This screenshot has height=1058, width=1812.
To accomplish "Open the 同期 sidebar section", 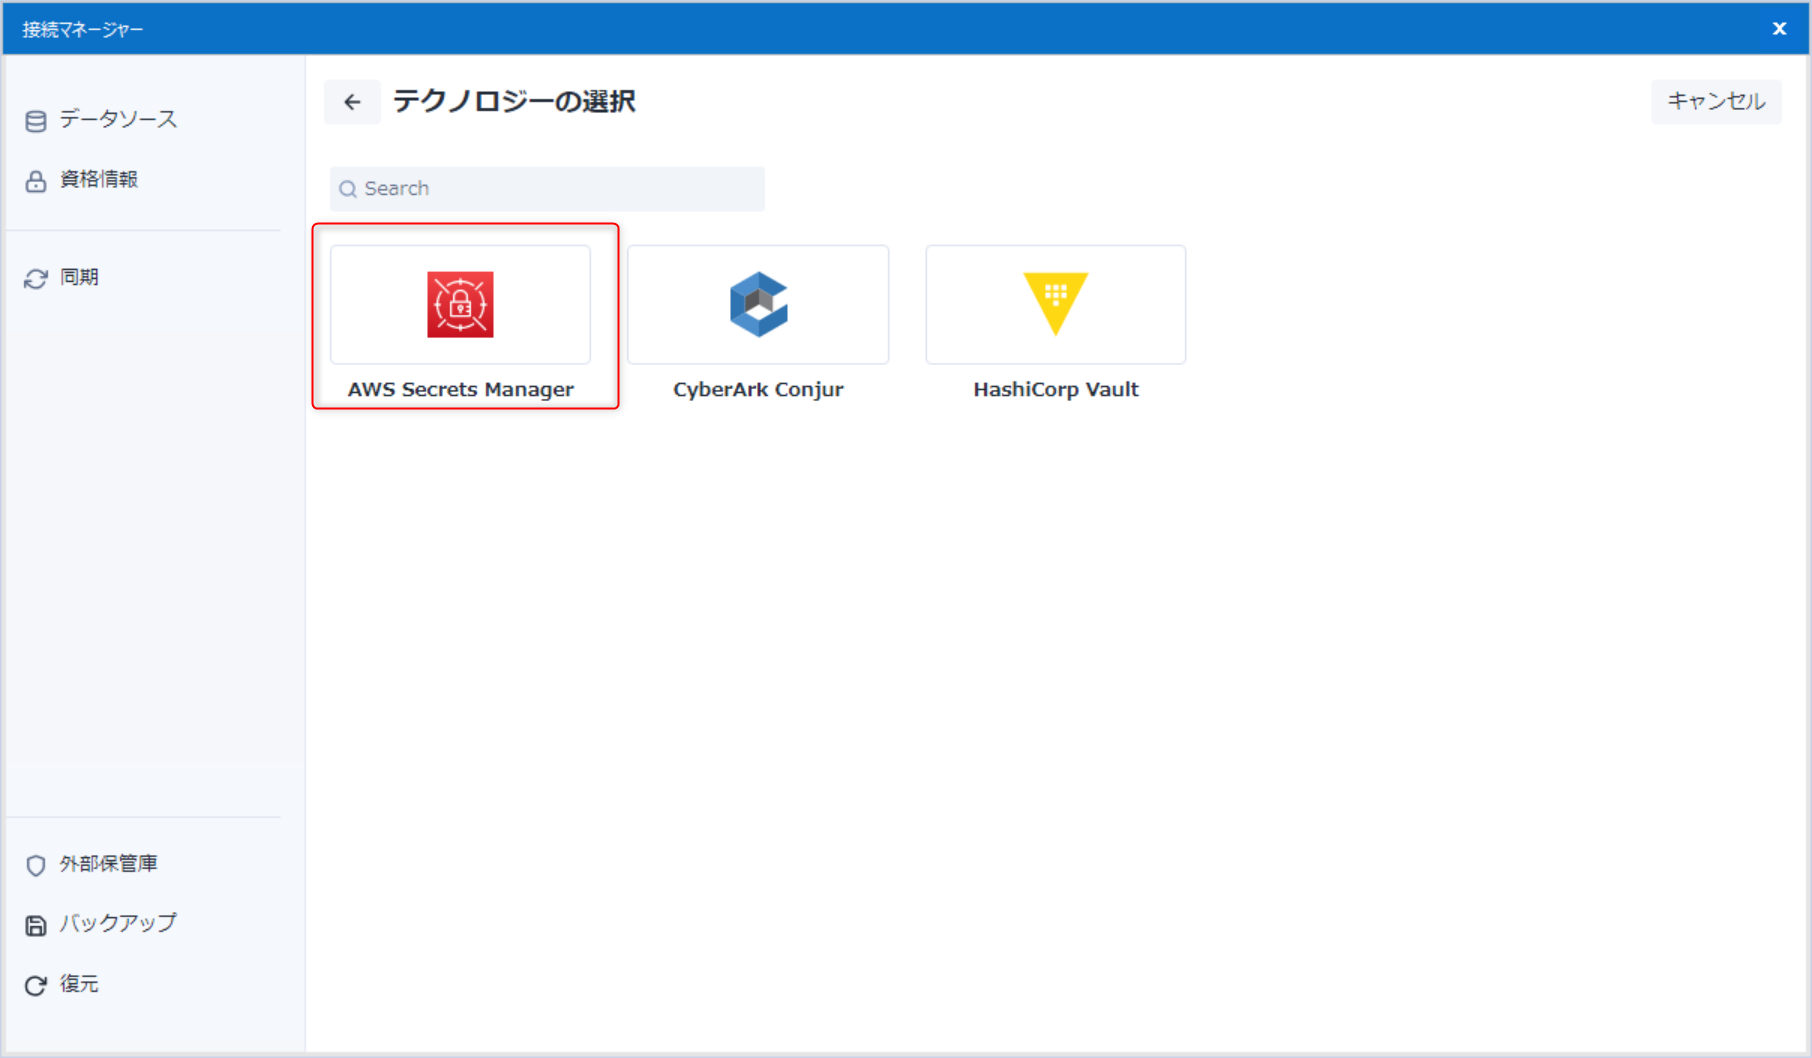I will (x=79, y=277).
